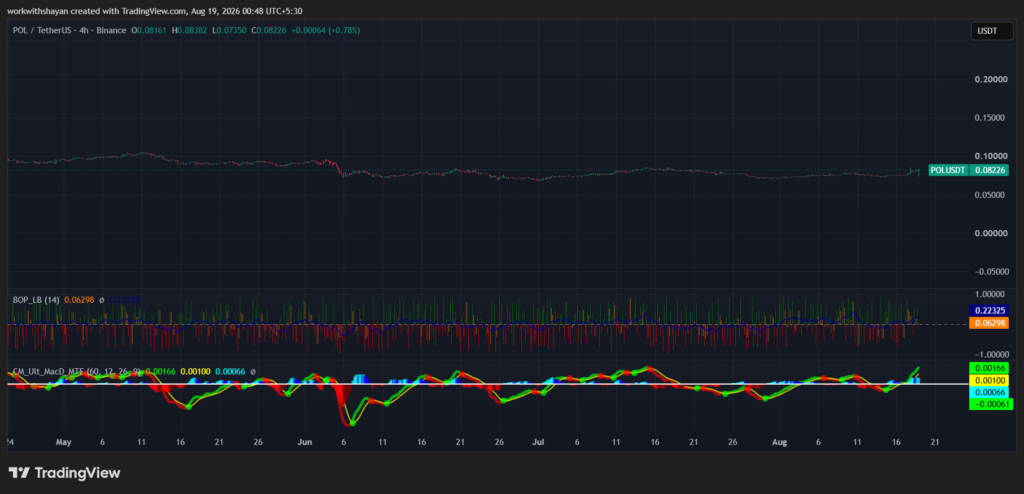Click the Aug label on time axis

click(778, 442)
